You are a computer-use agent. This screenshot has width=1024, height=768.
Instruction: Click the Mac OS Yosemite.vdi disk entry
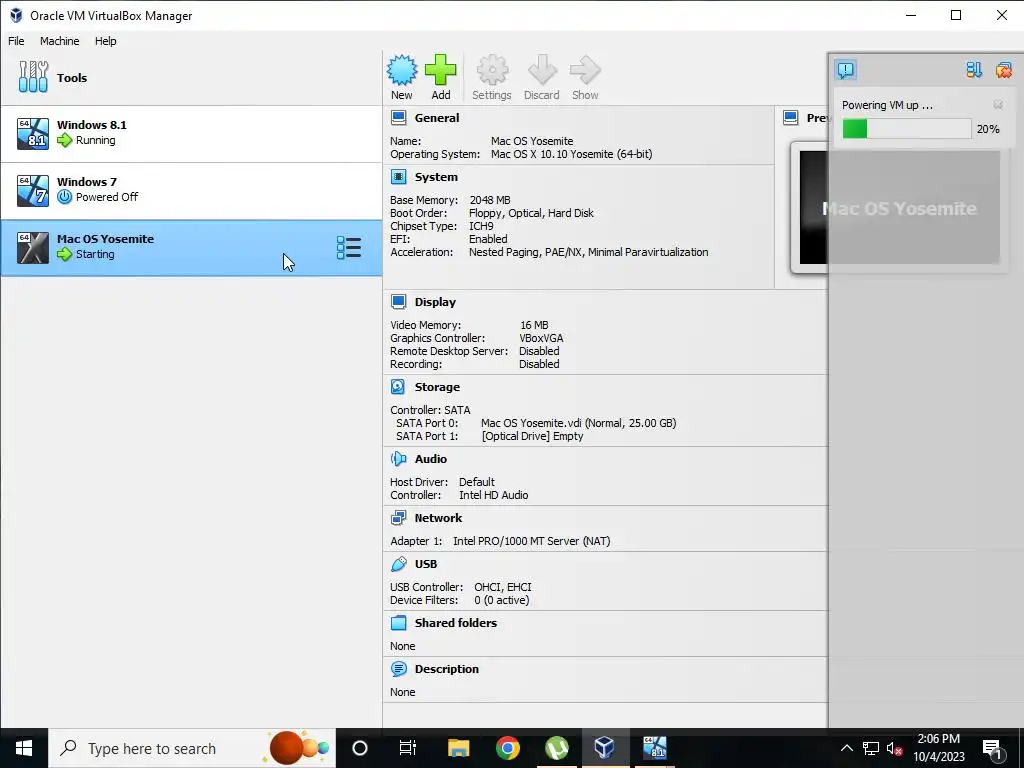click(x=579, y=423)
